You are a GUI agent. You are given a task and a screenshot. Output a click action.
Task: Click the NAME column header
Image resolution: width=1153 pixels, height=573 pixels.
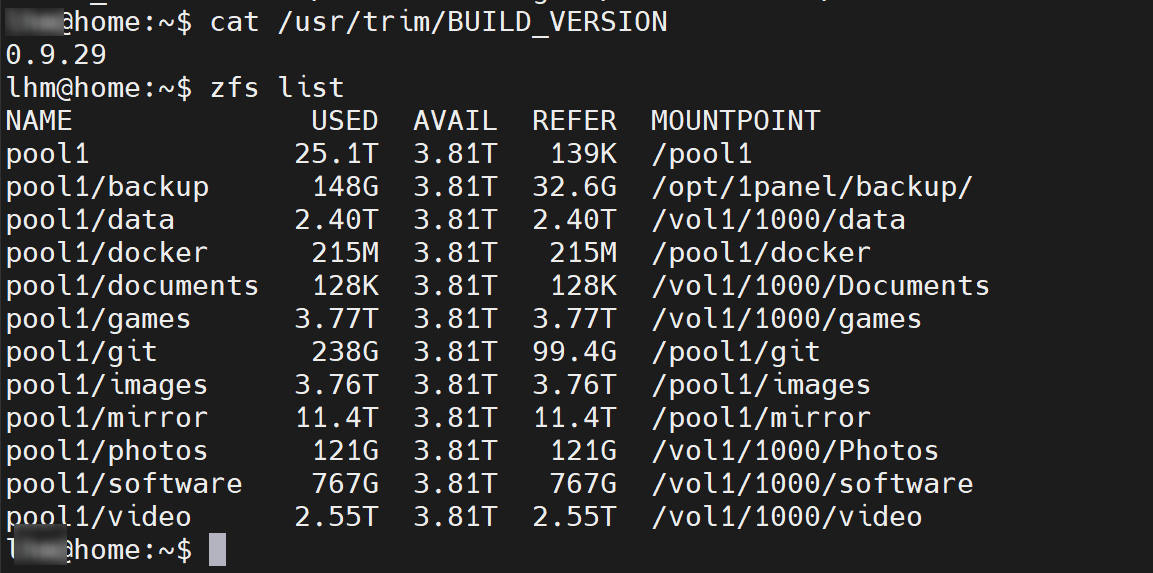pos(39,121)
